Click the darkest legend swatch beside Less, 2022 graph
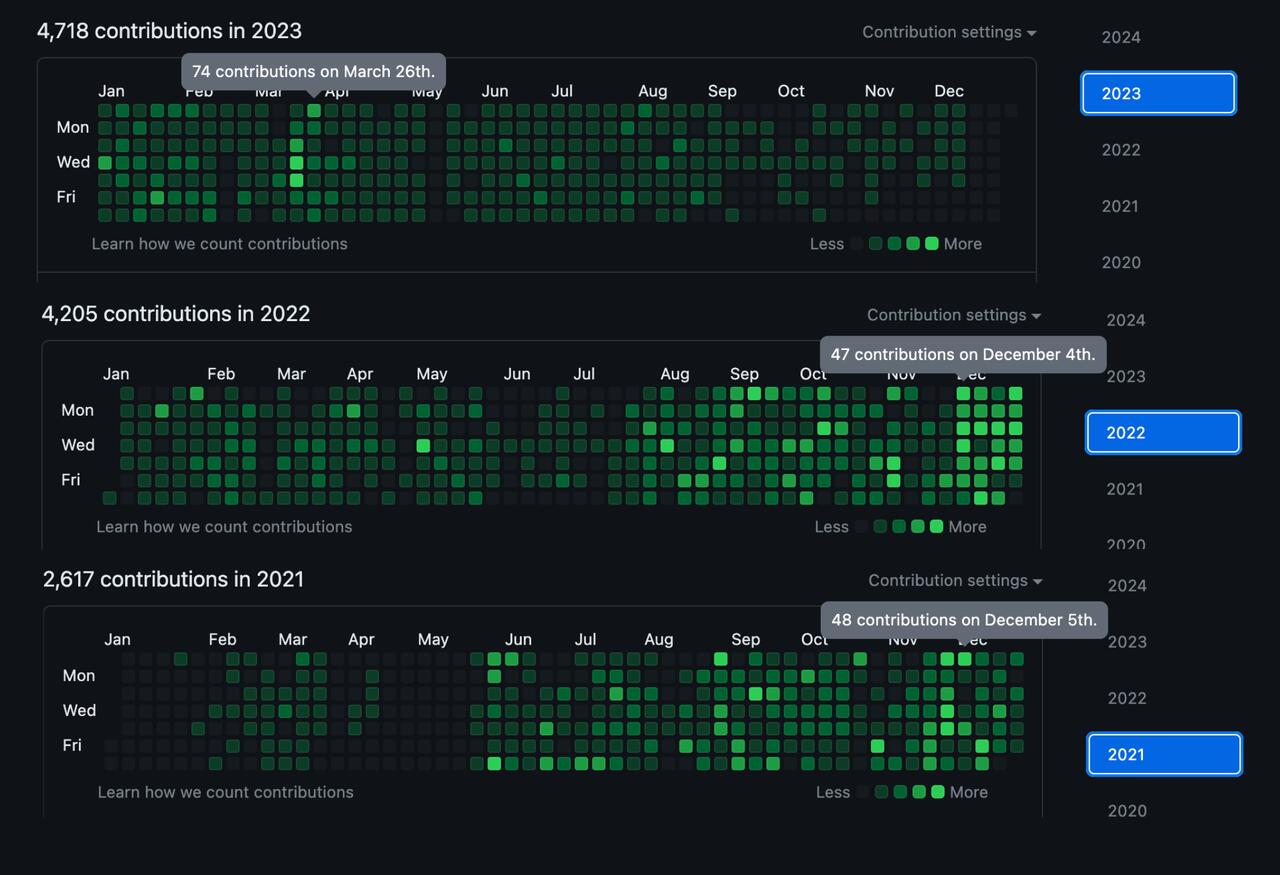1280x875 pixels. pyautogui.click(x=862, y=527)
